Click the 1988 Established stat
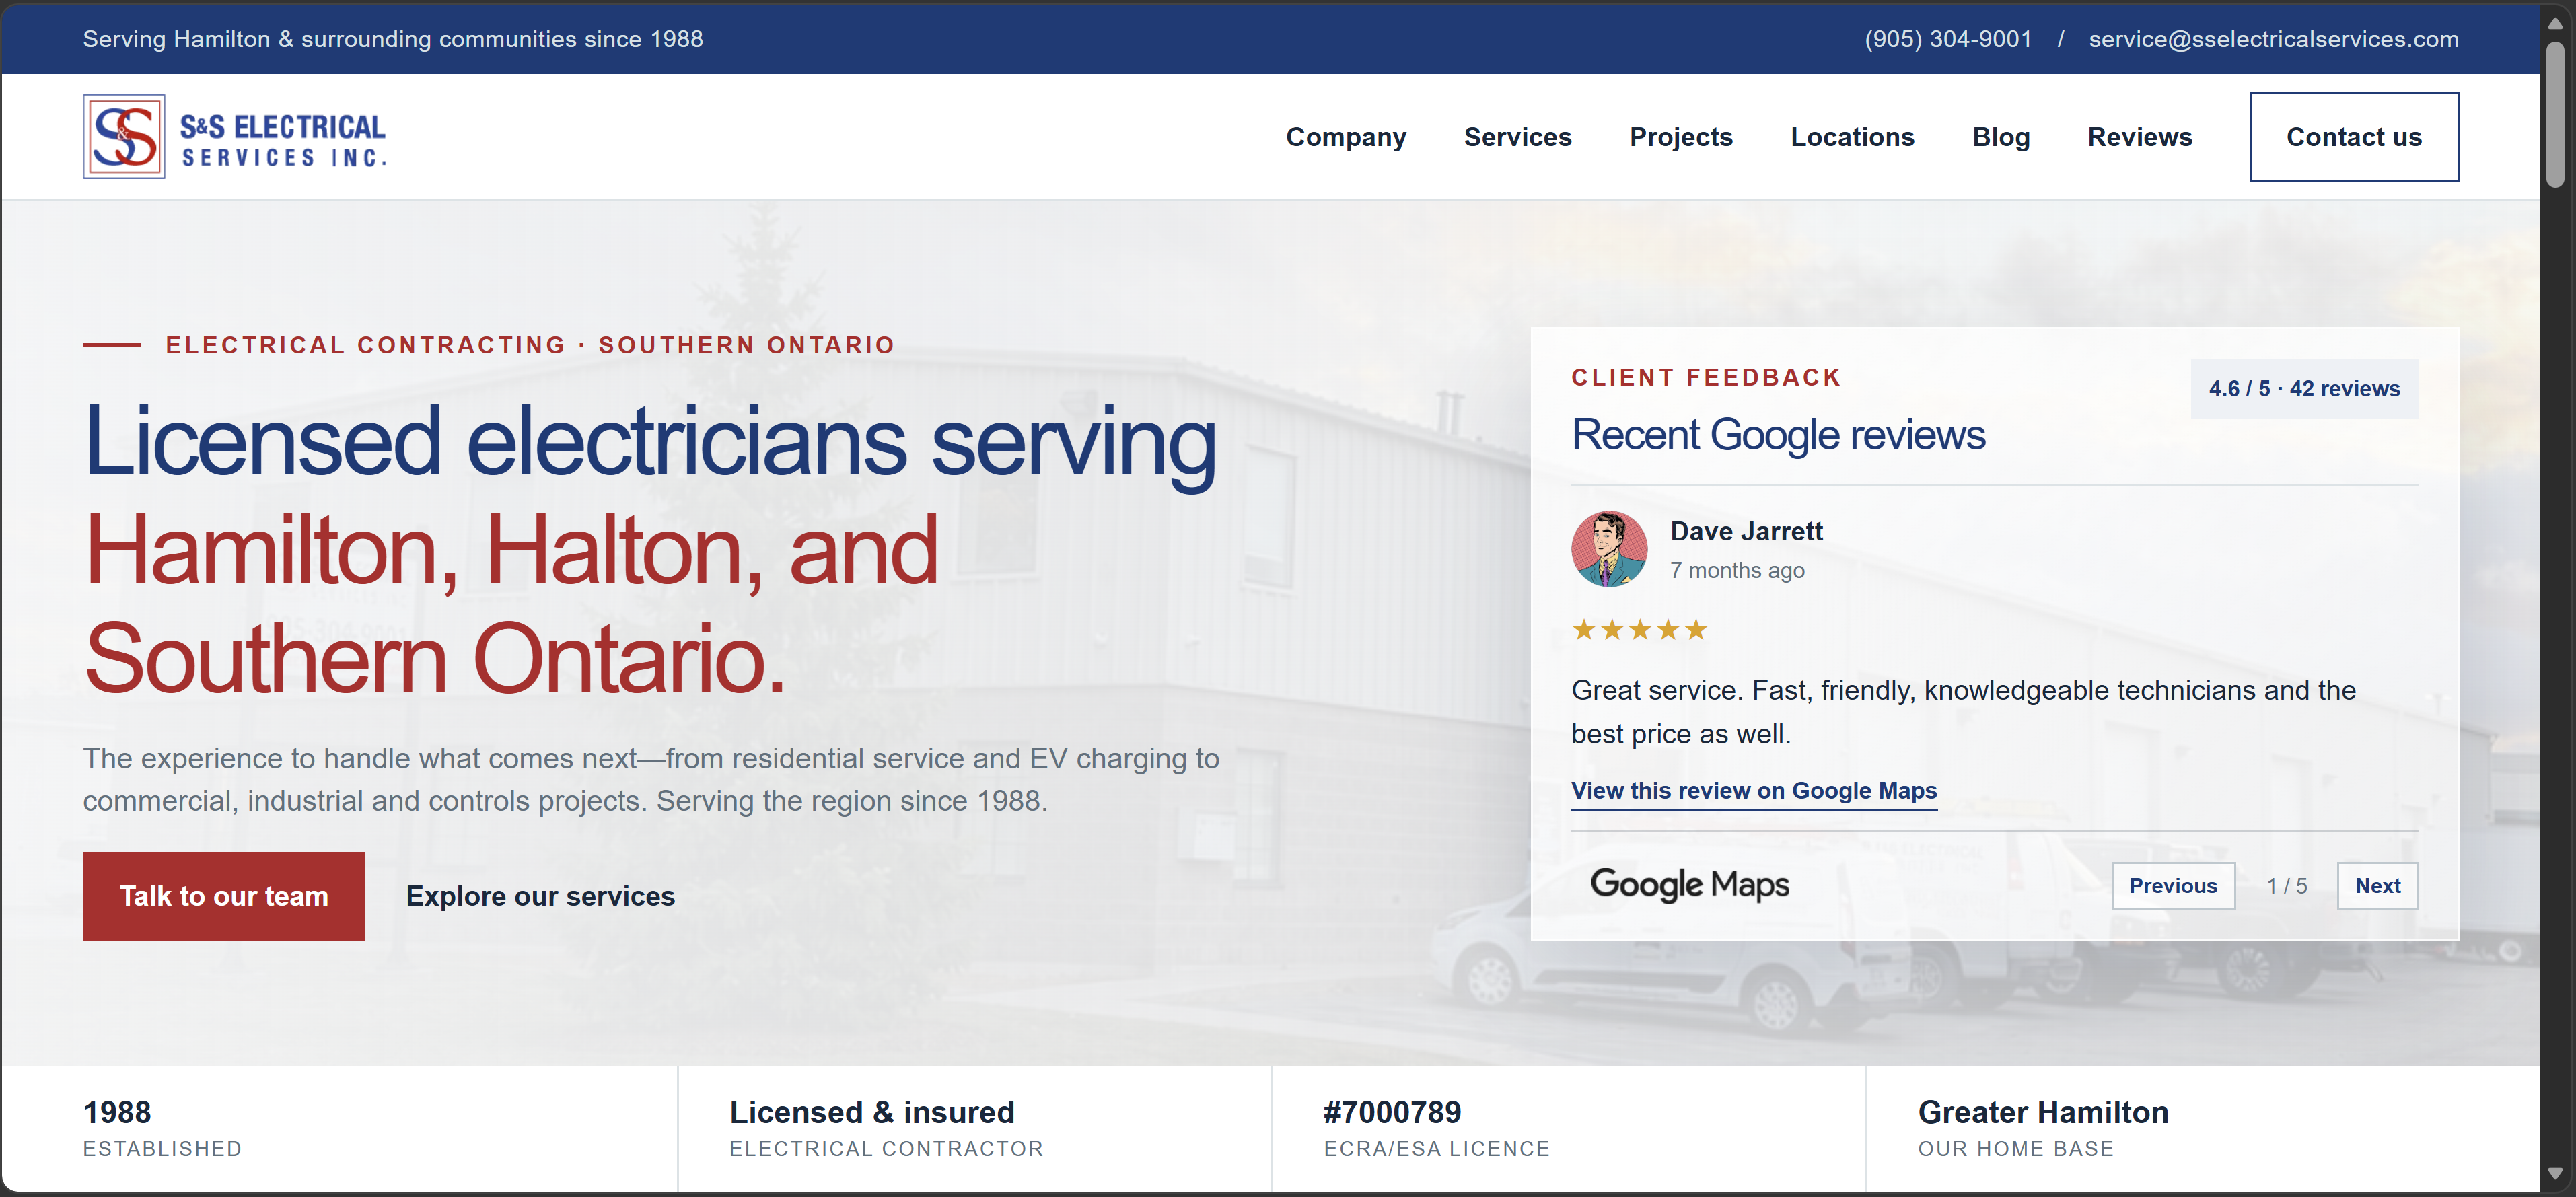The image size is (2576, 1197). (162, 1128)
